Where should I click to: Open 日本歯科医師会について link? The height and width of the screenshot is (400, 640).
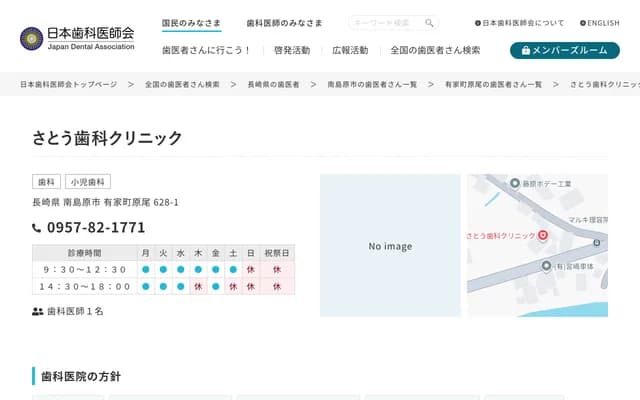click(x=520, y=23)
